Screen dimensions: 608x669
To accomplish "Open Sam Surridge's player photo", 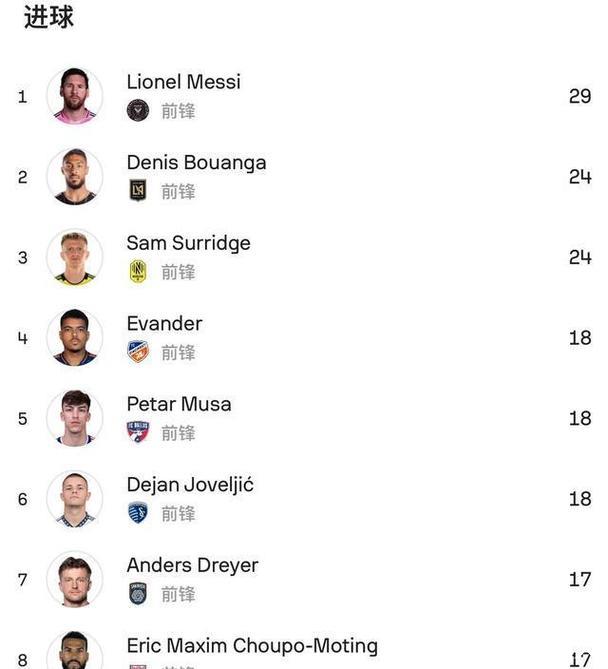I will (75, 257).
